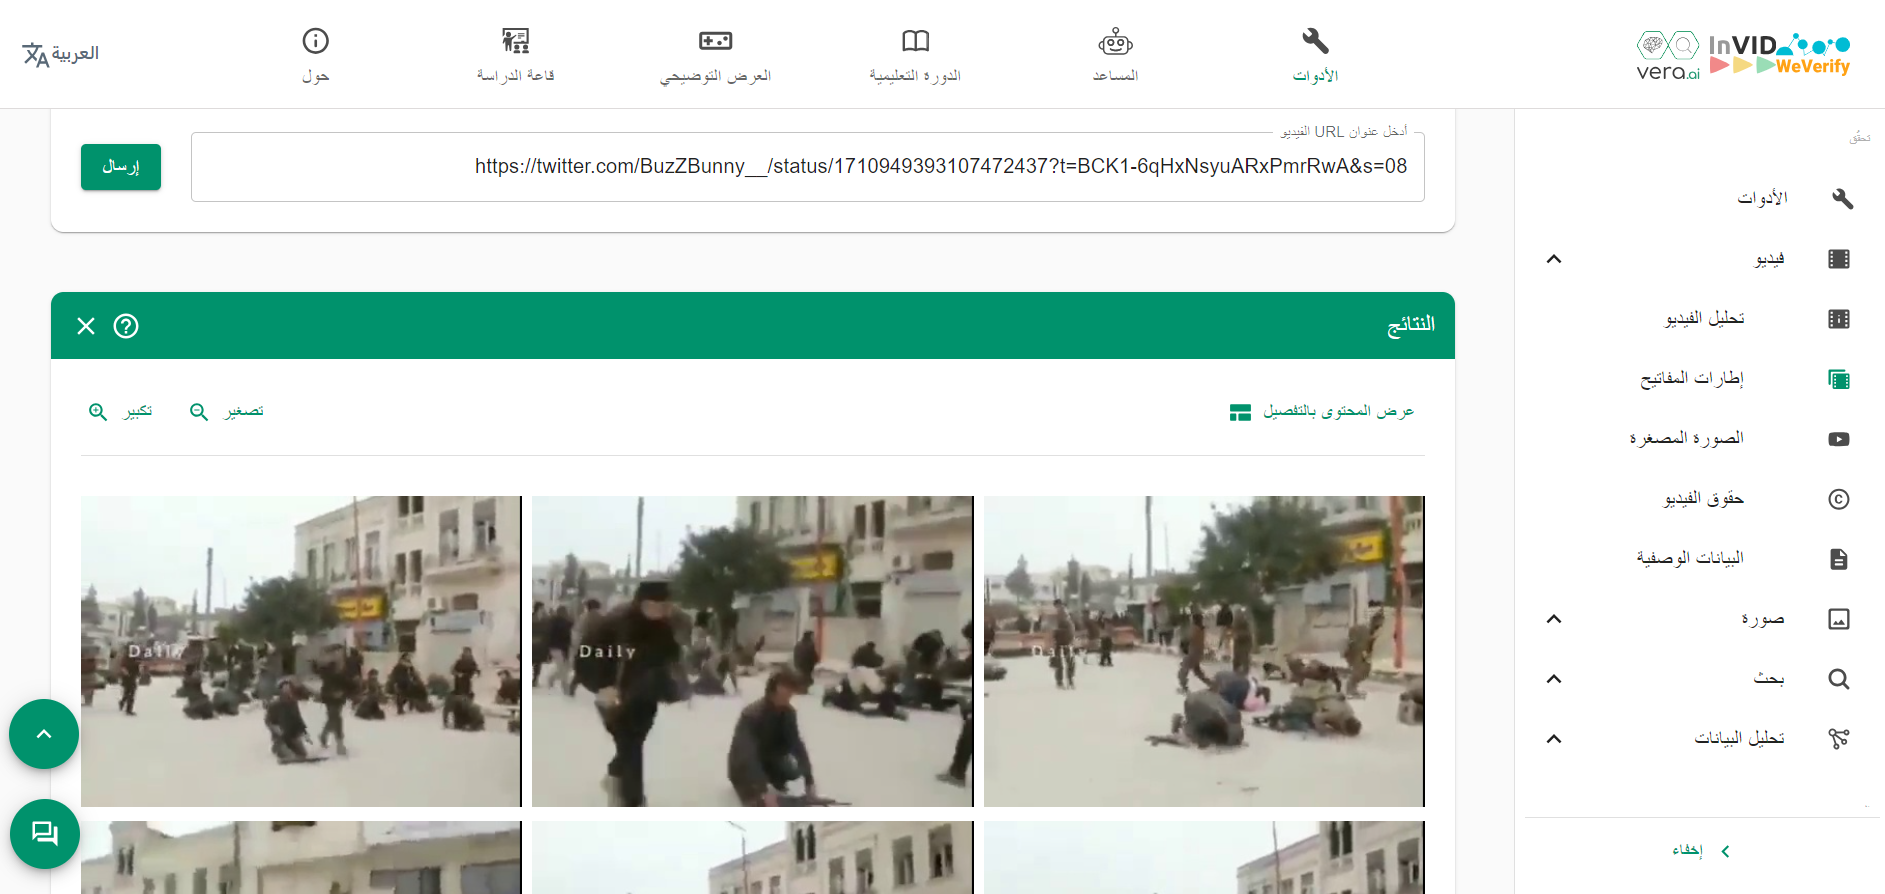
Task: Open the المساعد robot assistant icon
Action: 1115,42
